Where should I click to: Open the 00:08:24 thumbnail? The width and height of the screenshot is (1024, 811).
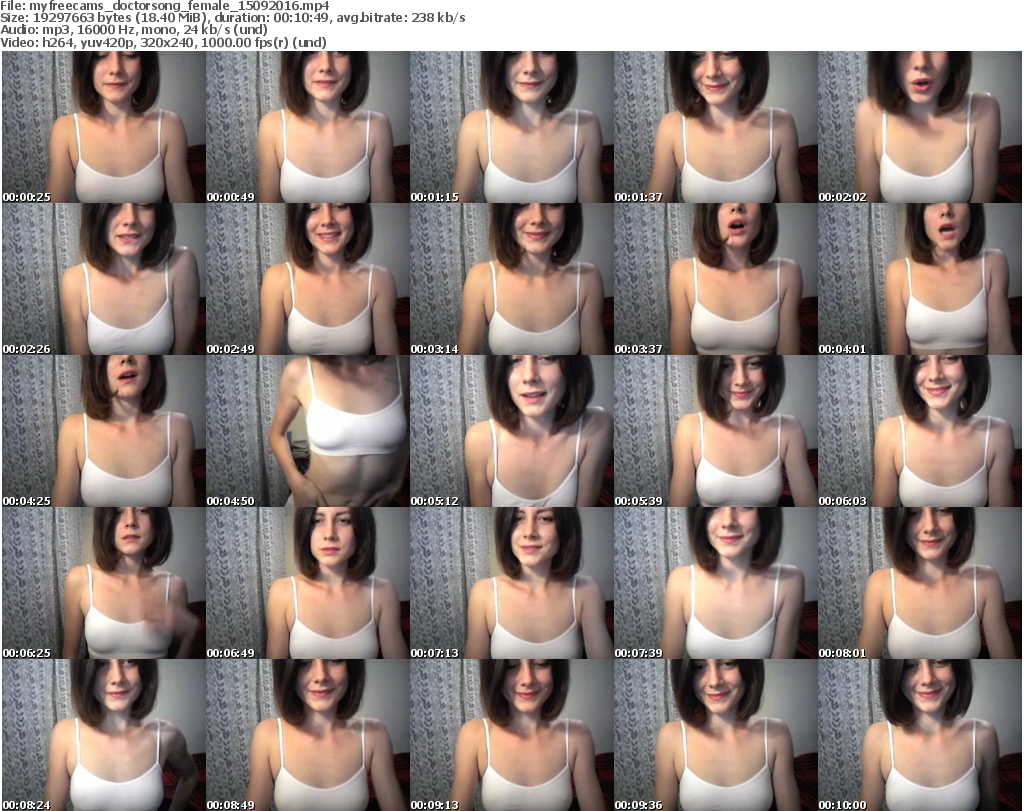(103, 735)
